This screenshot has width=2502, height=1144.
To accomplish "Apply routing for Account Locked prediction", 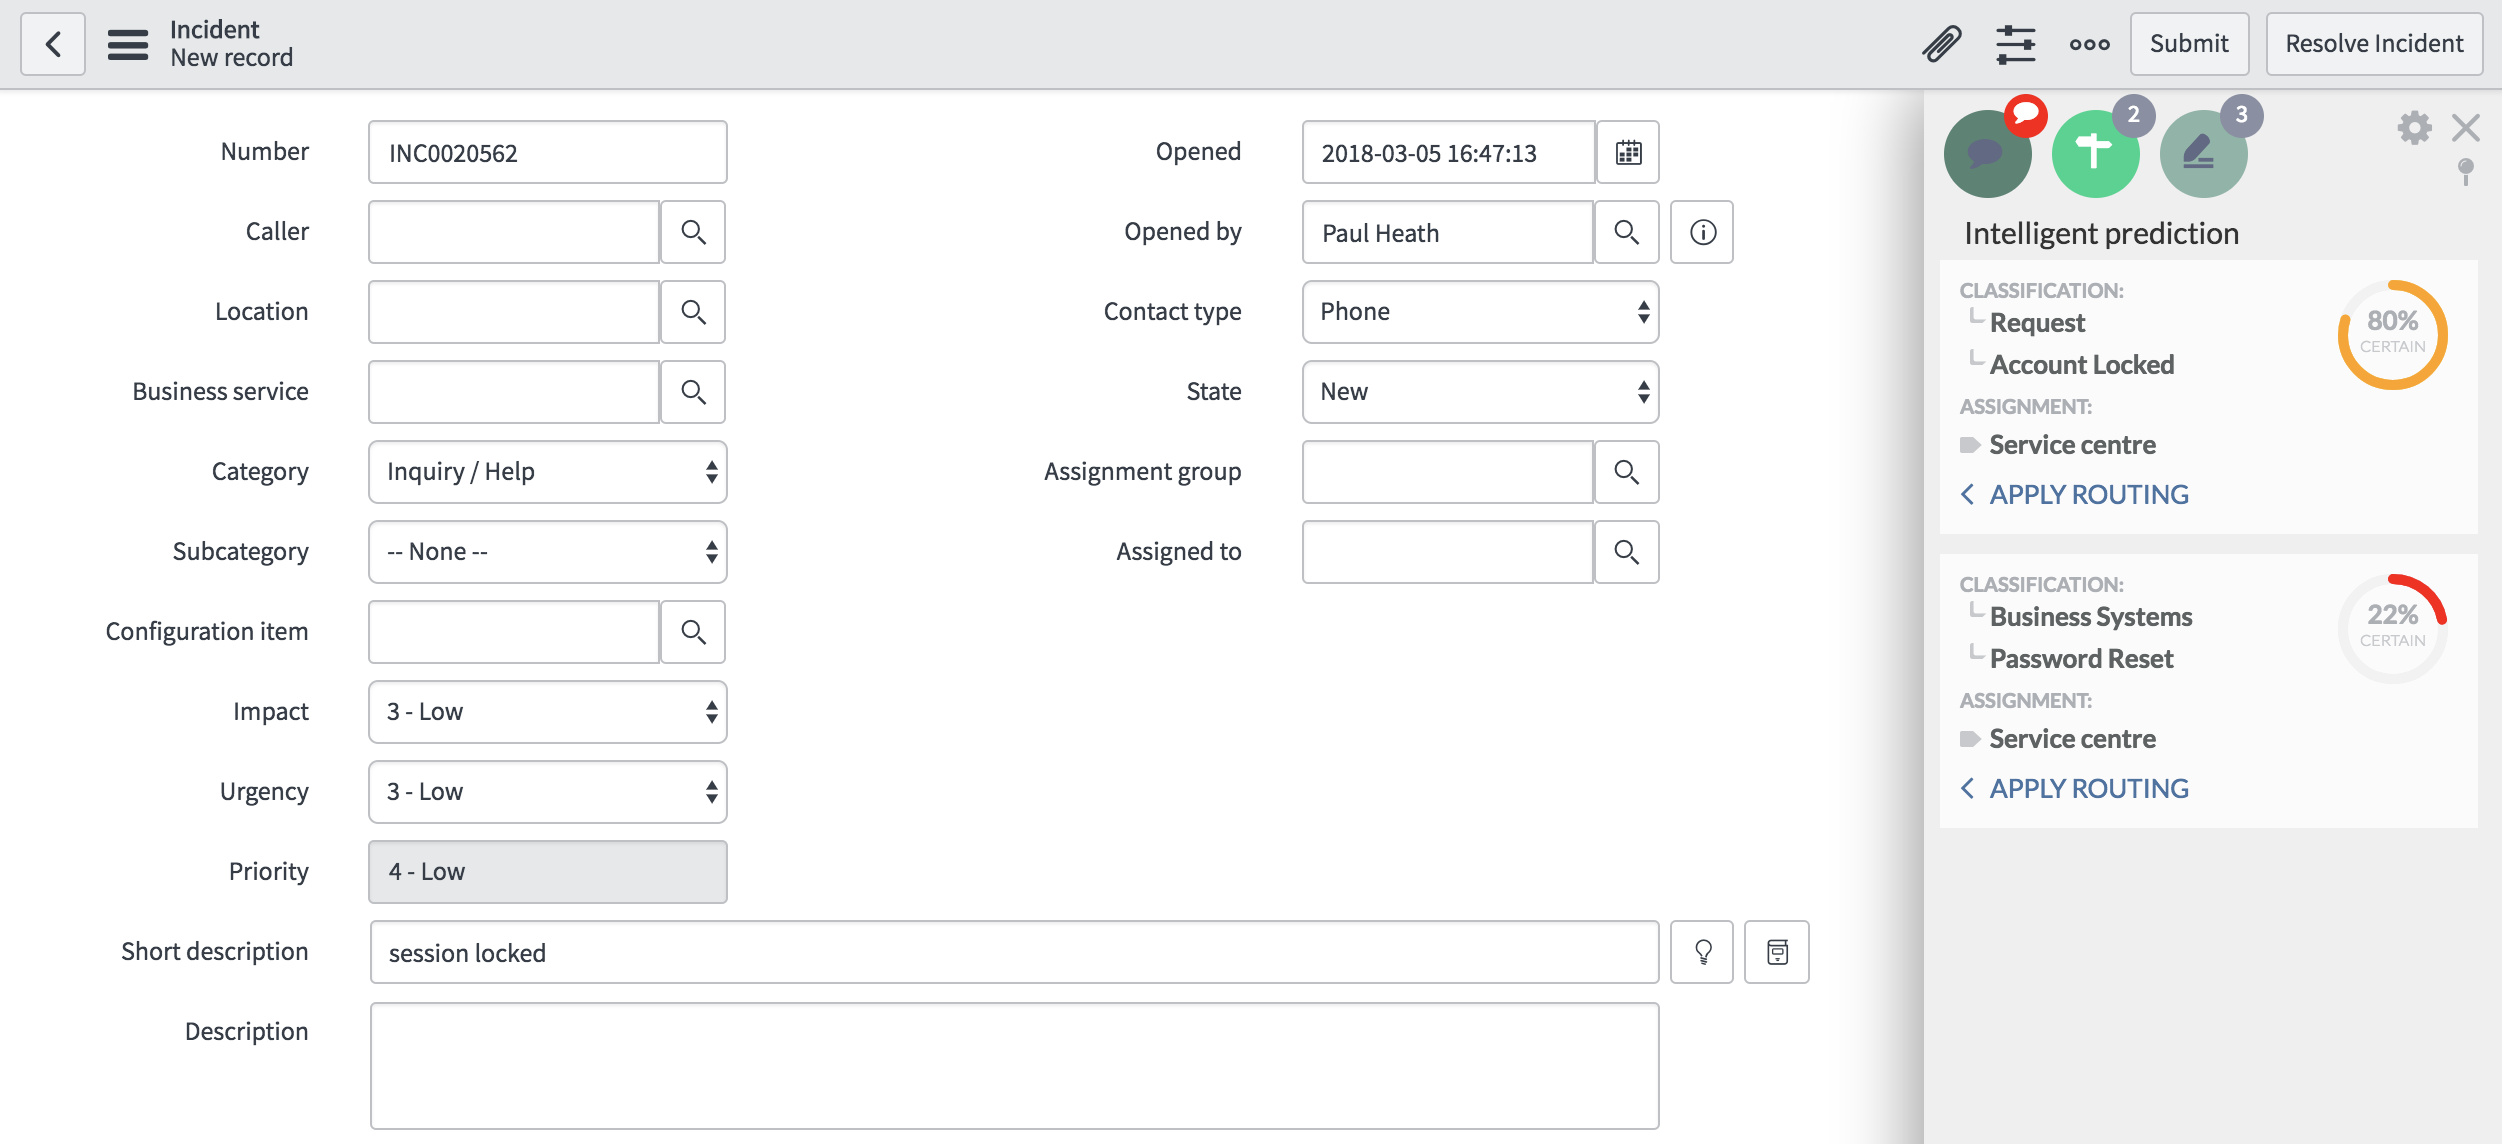I will [2087, 494].
